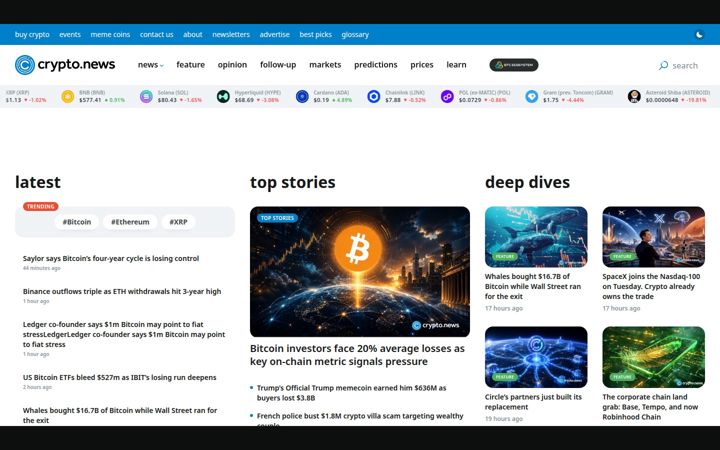The width and height of the screenshot is (720, 450).
Task: Click the Solana price $80.43
Action: click(167, 100)
